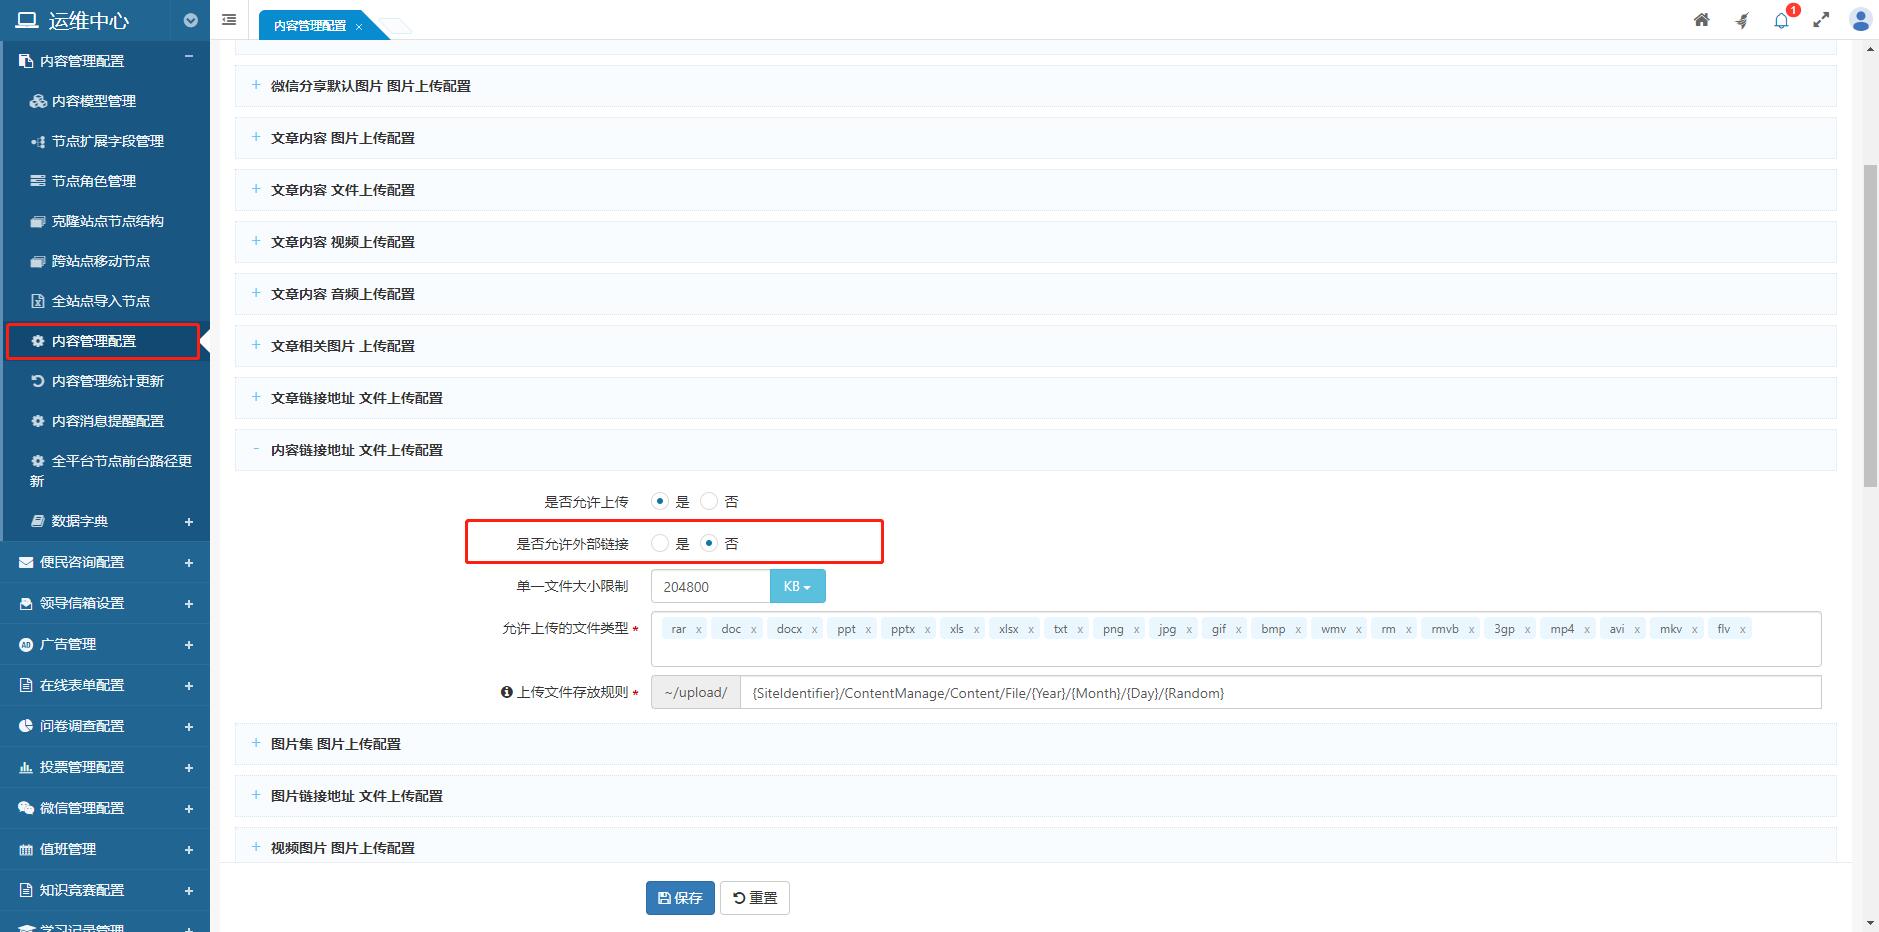This screenshot has width=1879, height=932.
Task: Expand 文章内容 视频上传配置 section
Action: pos(342,242)
